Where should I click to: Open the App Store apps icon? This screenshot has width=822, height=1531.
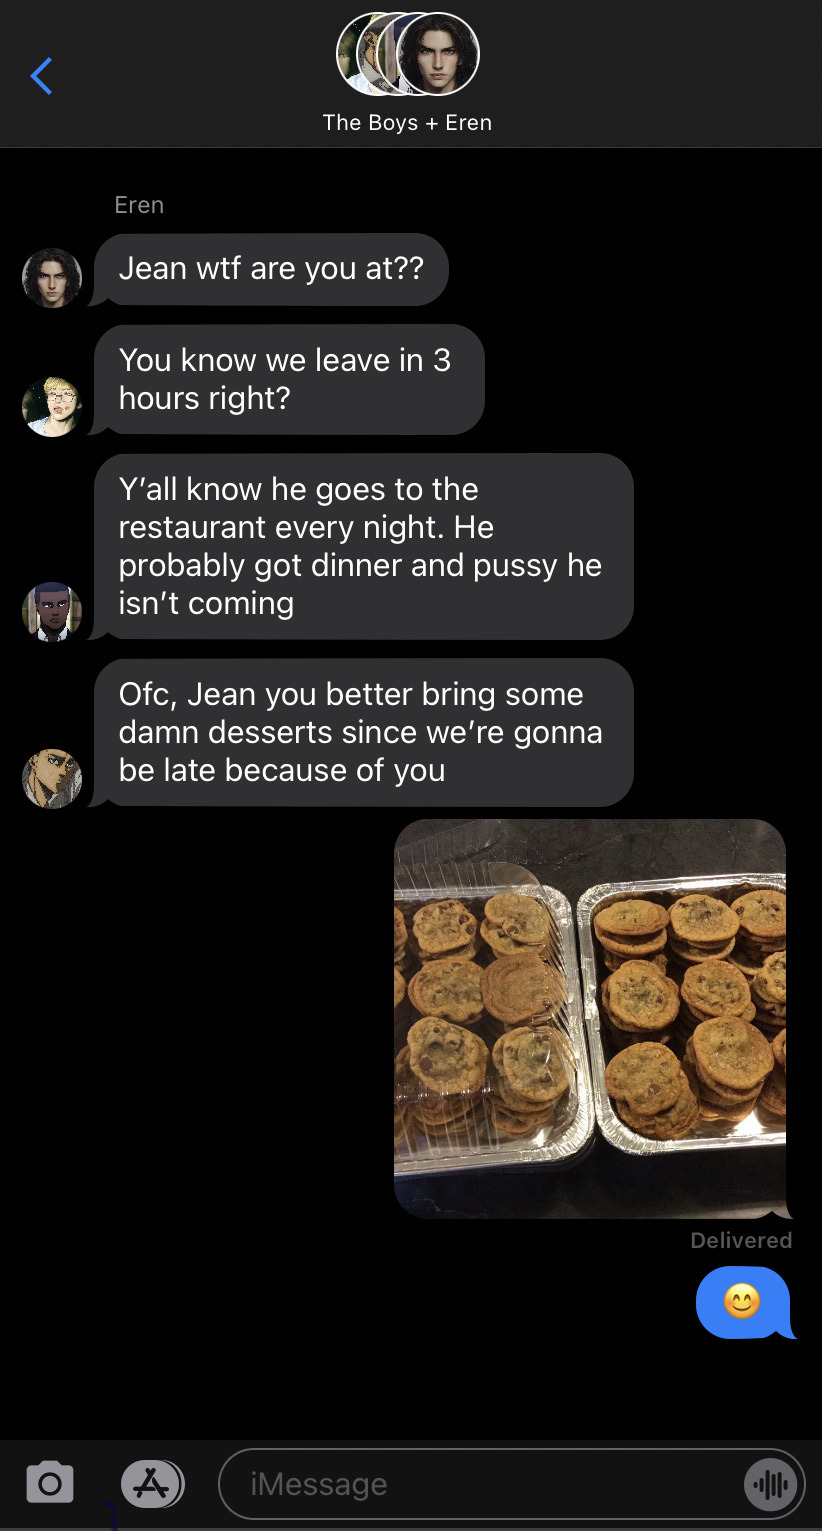pos(152,1483)
